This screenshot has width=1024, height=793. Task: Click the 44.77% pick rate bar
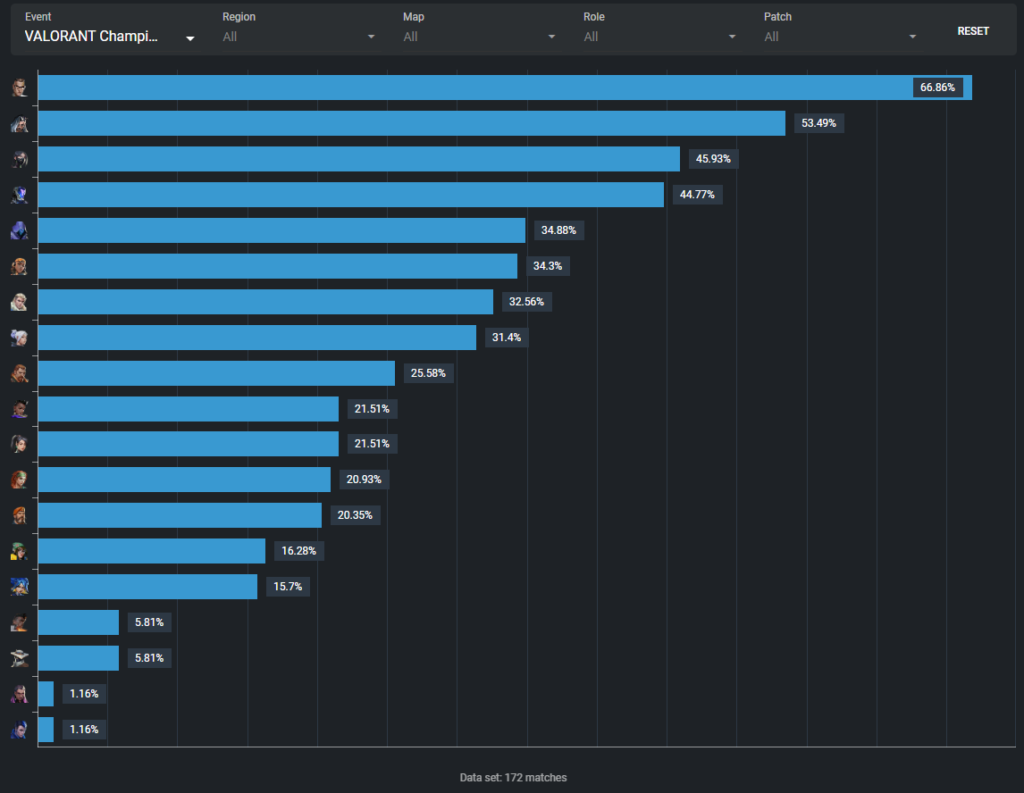[351, 195]
